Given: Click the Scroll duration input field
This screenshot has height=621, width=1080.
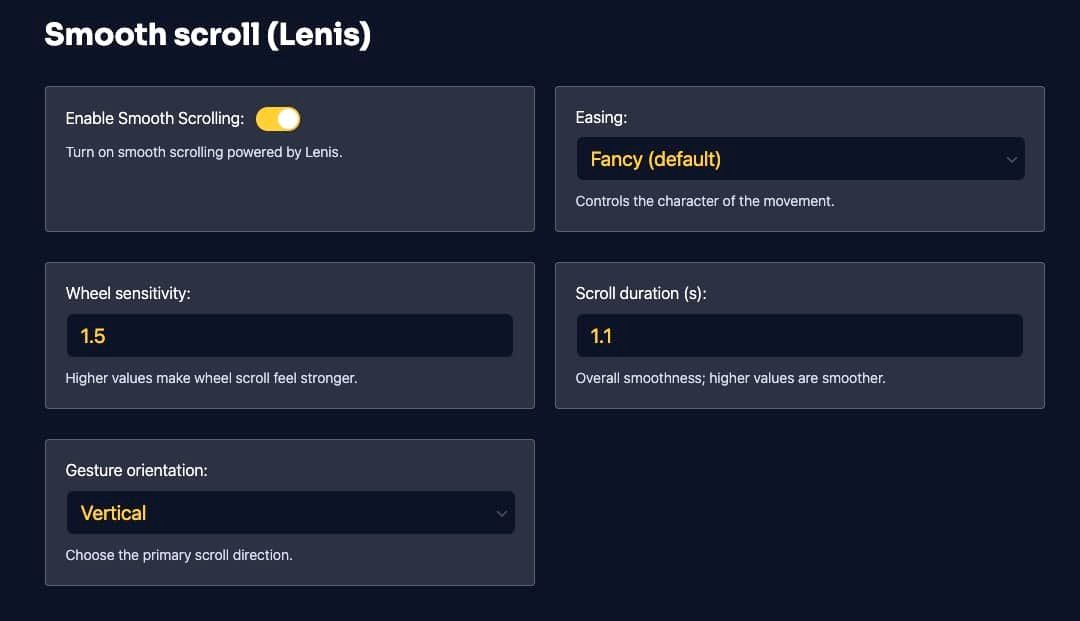Looking at the screenshot, I should 799,335.
